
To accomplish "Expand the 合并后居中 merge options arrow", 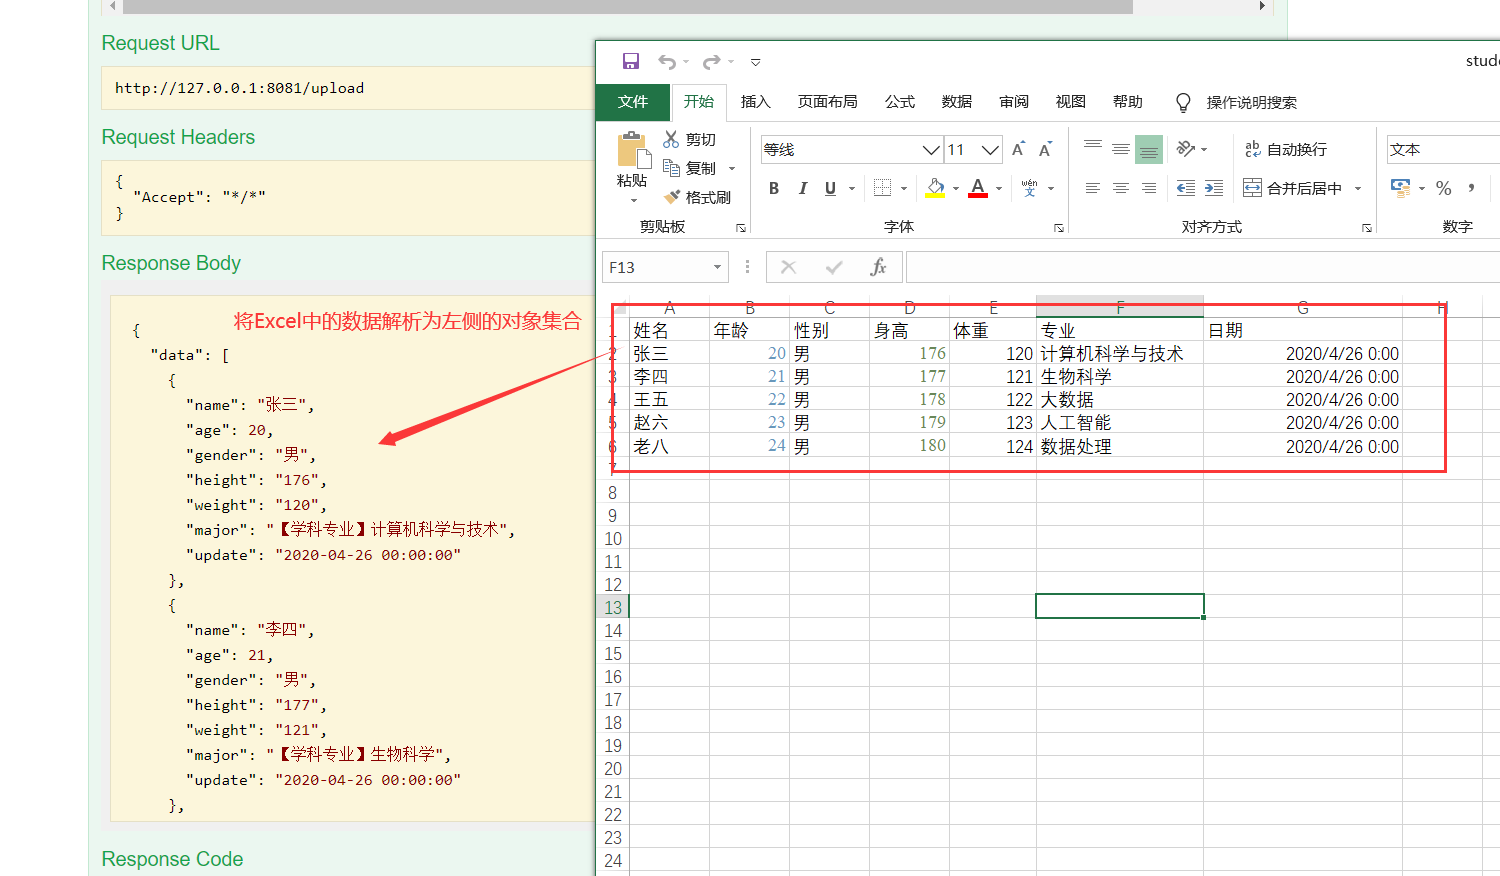I will [1358, 188].
